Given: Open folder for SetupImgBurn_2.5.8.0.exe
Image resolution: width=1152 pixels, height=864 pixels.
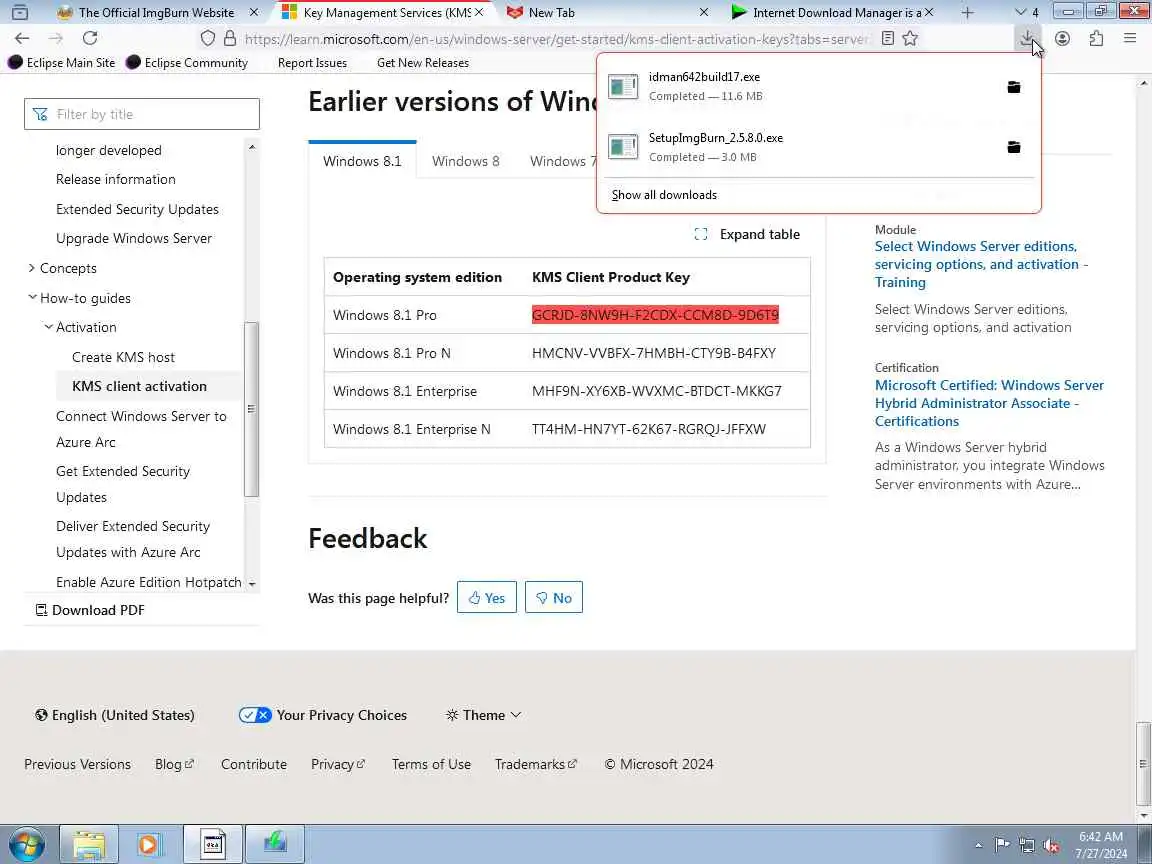Looking at the screenshot, I should (x=1014, y=147).
